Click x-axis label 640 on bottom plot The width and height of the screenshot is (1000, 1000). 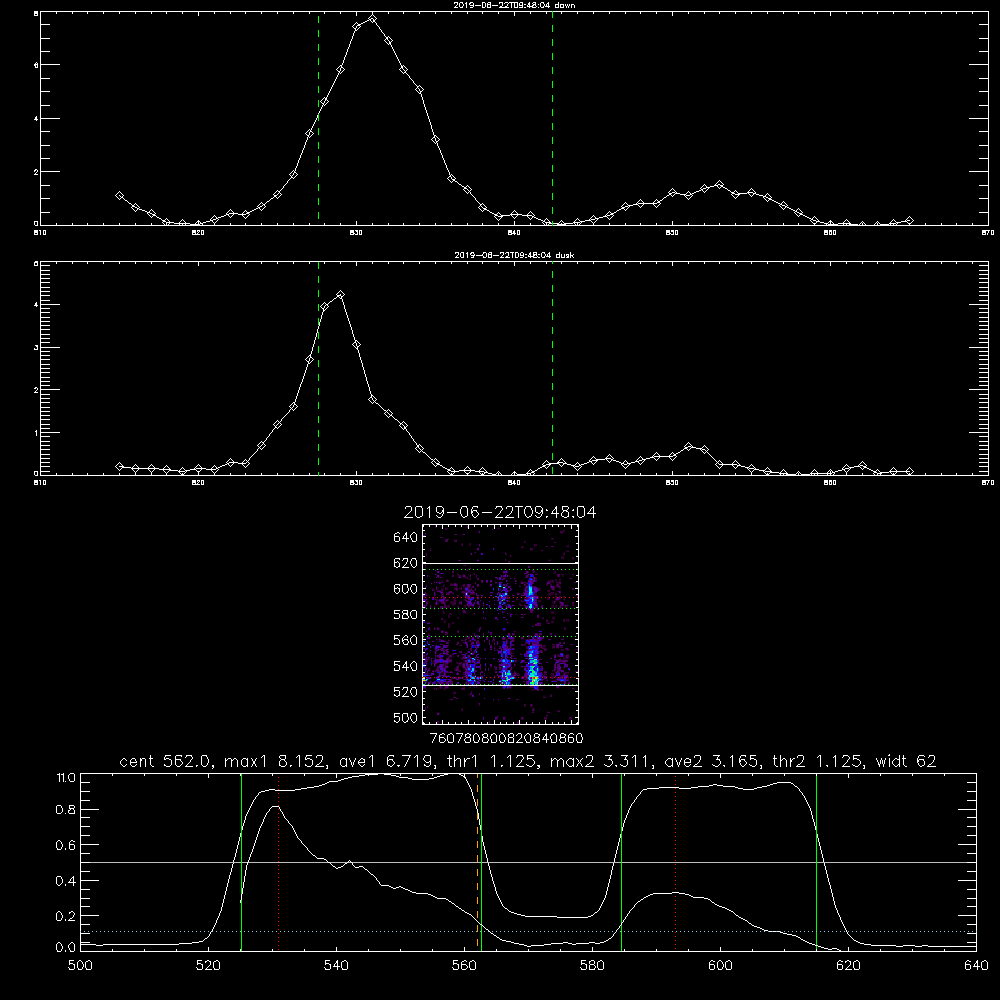(x=976, y=966)
